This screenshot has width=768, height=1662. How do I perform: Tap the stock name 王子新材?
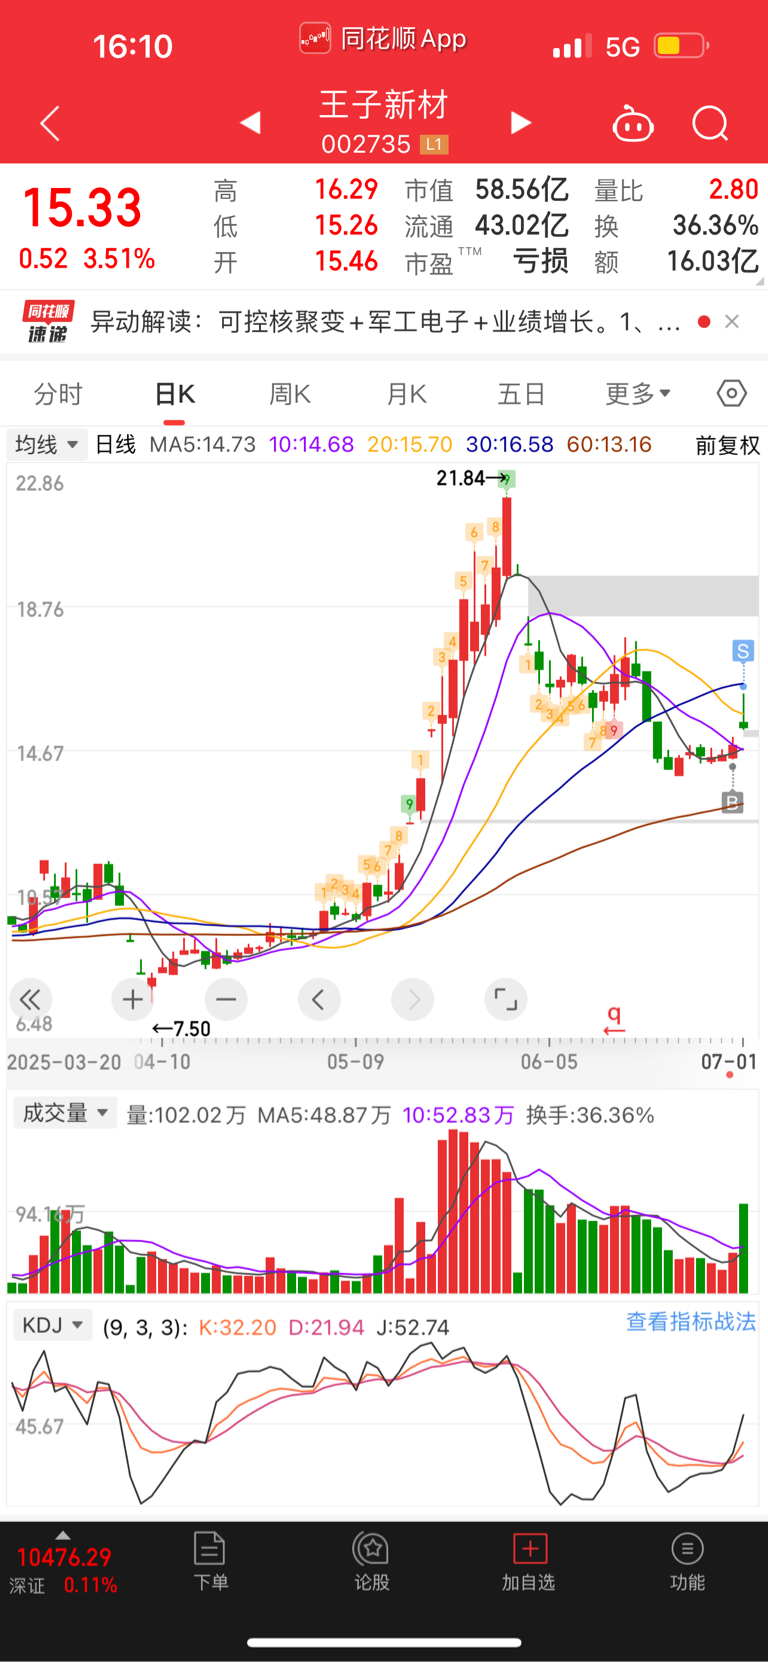coord(384,105)
